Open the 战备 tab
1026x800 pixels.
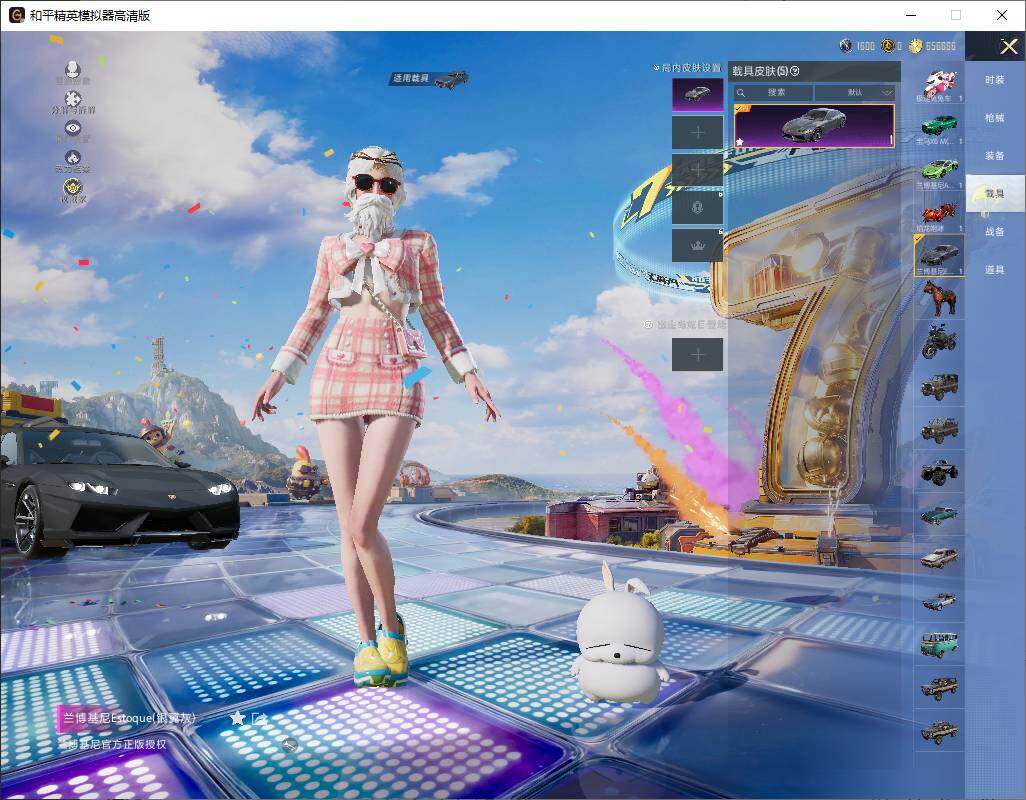995,232
